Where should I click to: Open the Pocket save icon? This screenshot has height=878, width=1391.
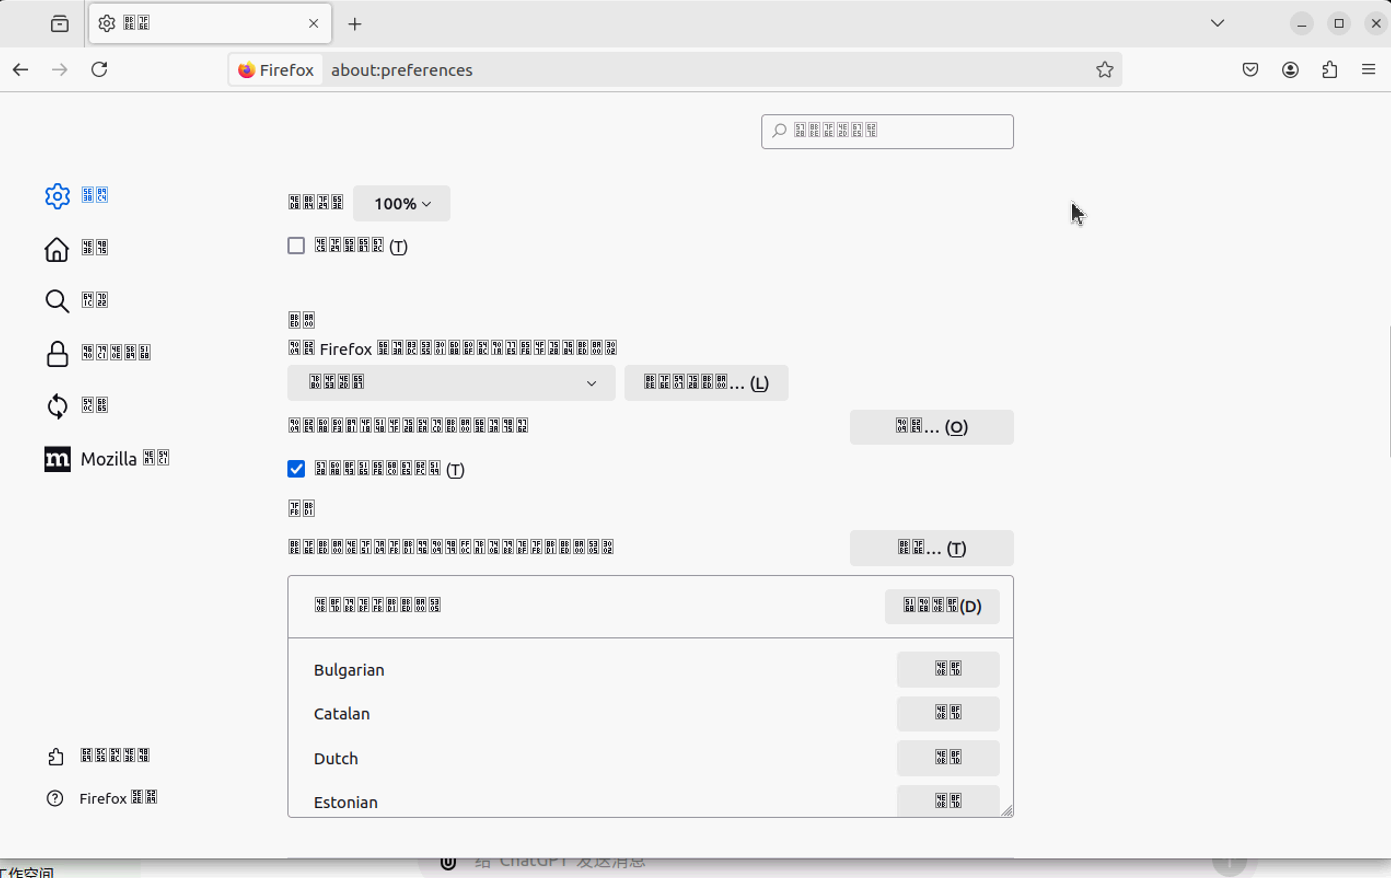pos(1250,70)
